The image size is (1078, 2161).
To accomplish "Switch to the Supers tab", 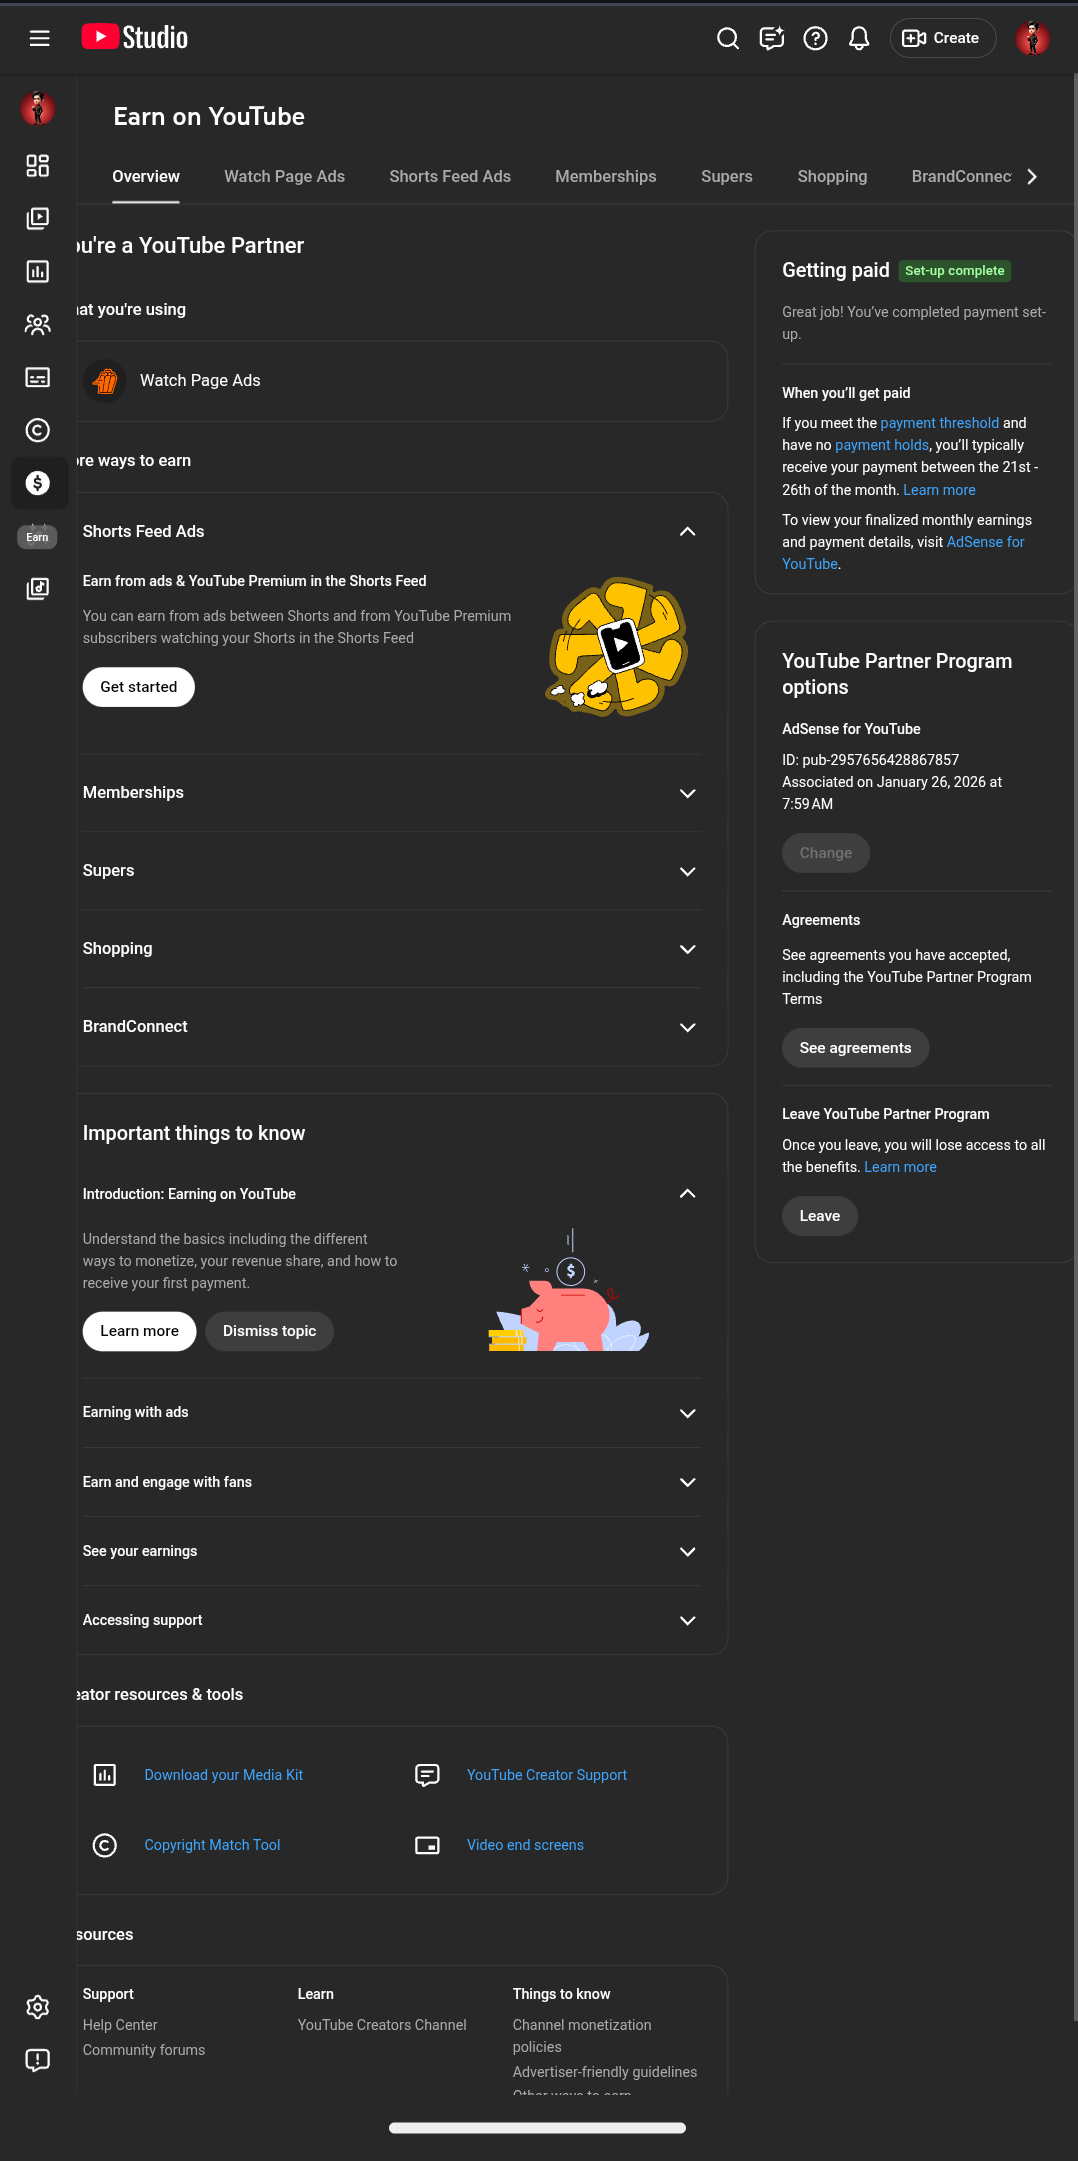I will 727,176.
